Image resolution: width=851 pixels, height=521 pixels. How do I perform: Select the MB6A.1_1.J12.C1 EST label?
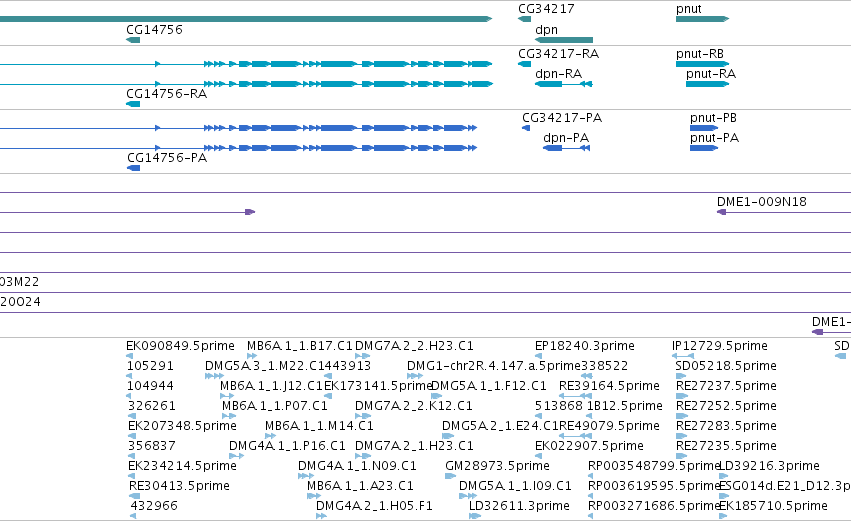pyautogui.click(x=272, y=386)
